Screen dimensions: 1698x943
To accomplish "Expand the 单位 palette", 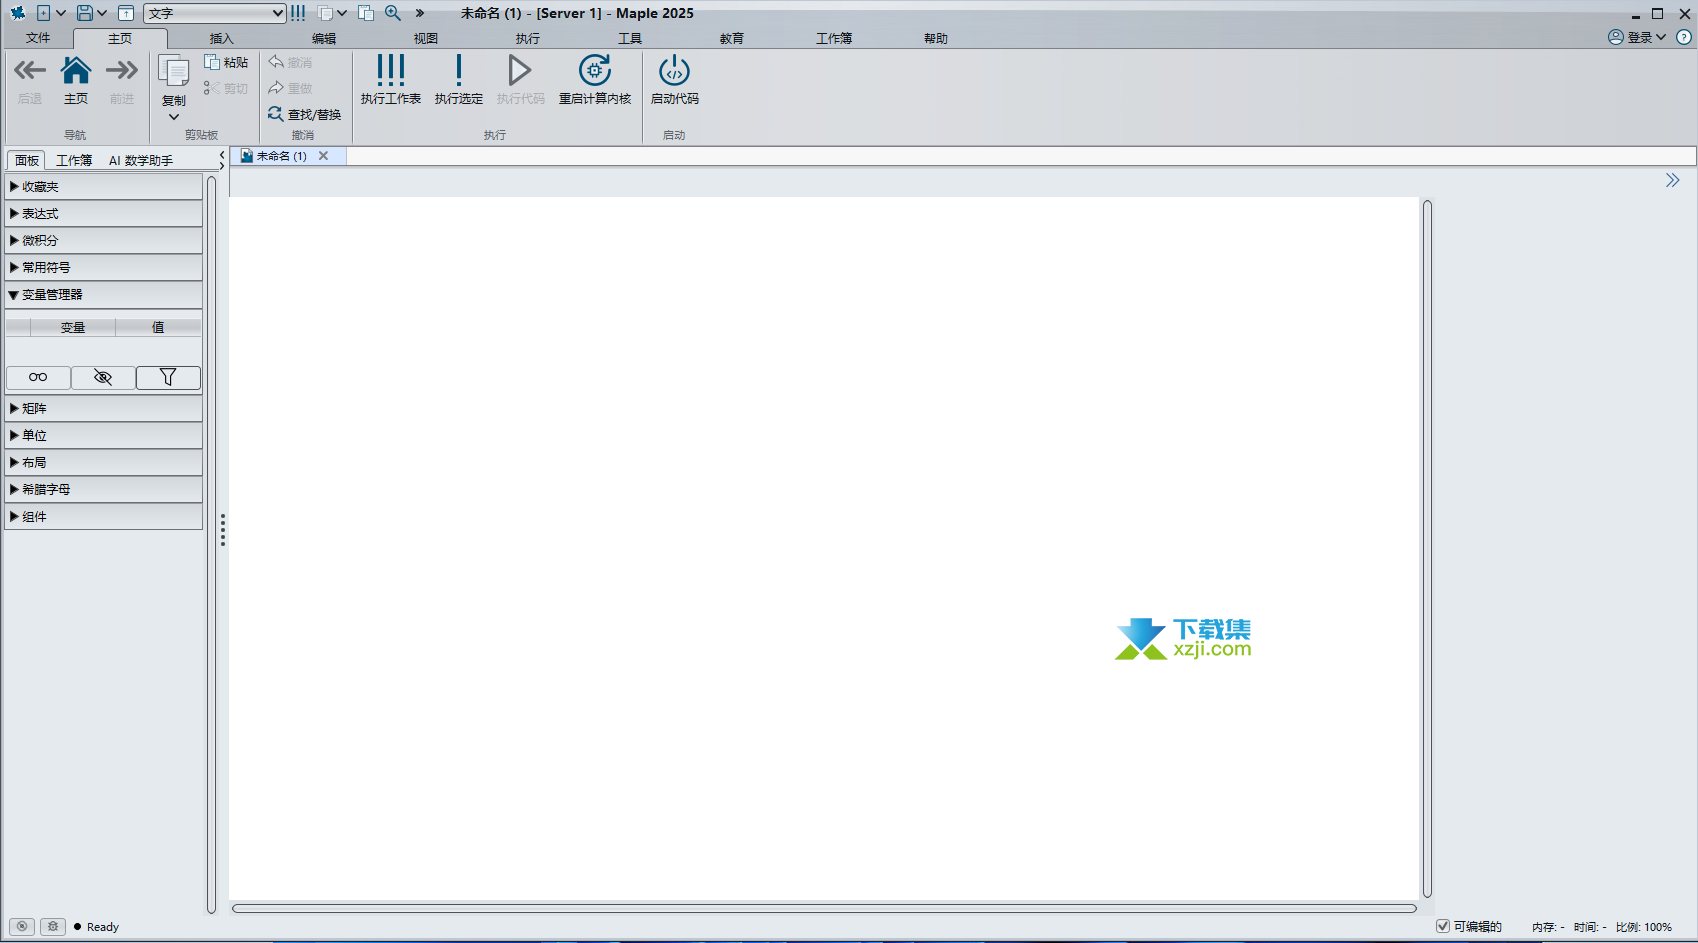I will (x=104, y=435).
